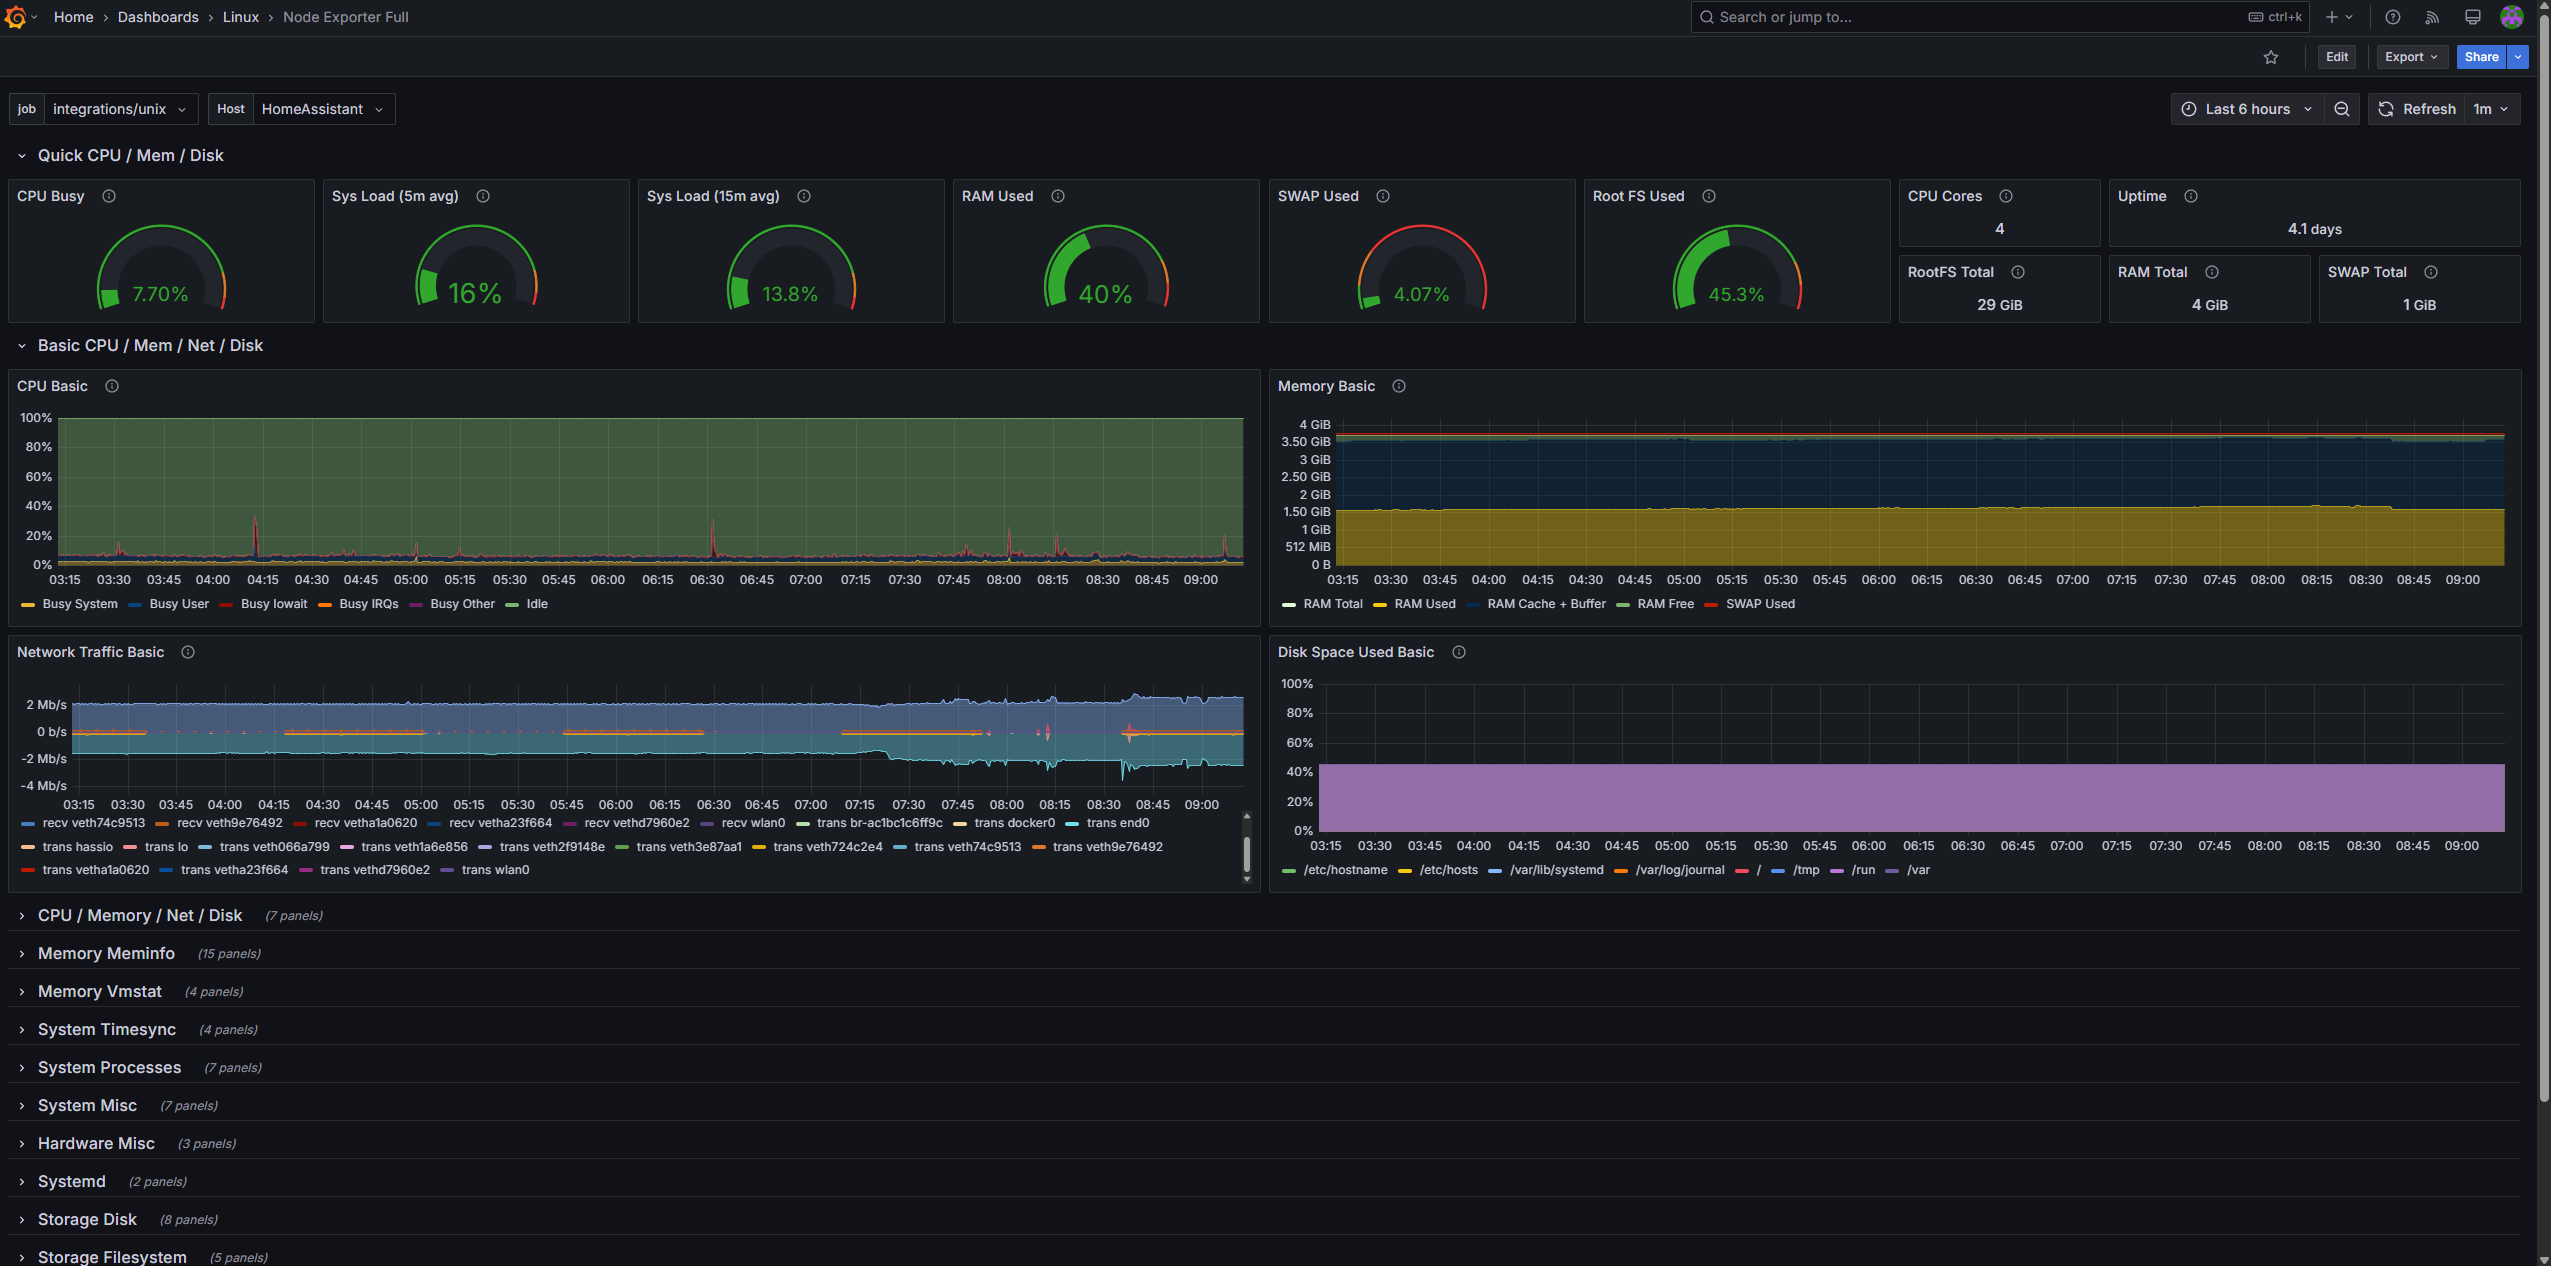The height and width of the screenshot is (1266, 2551).
Task: Open the Grafana home via the logo icon
Action: tap(17, 17)
